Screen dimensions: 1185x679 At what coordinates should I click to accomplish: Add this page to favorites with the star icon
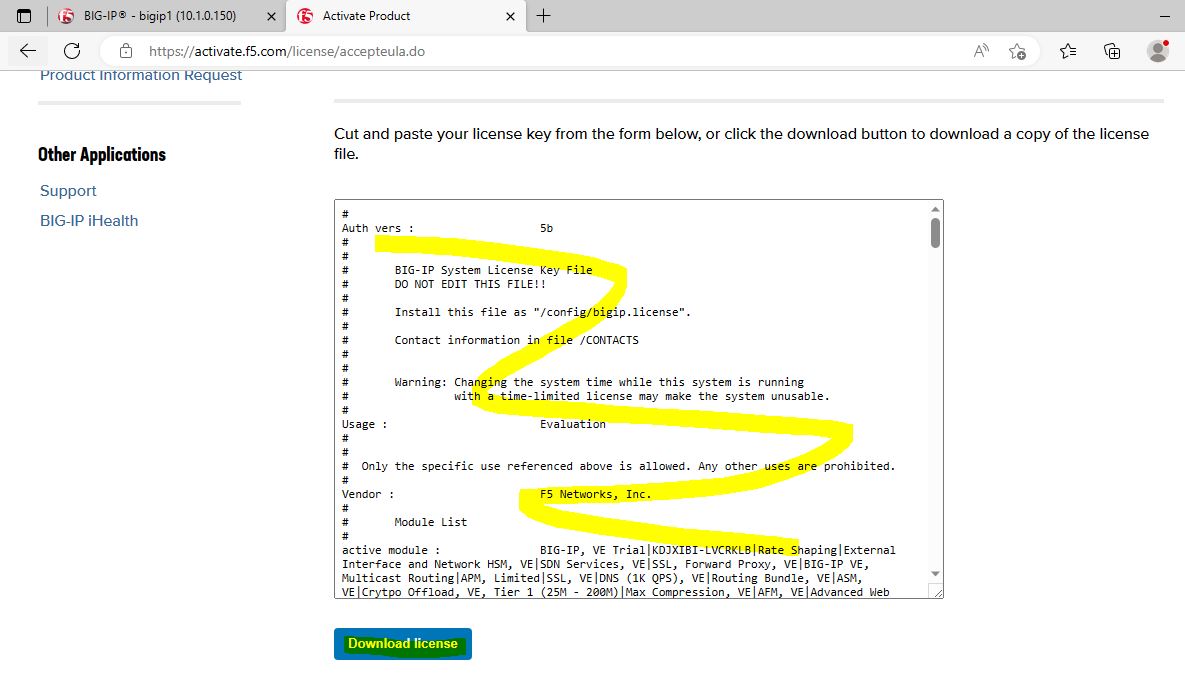[x=1017, y=51]
